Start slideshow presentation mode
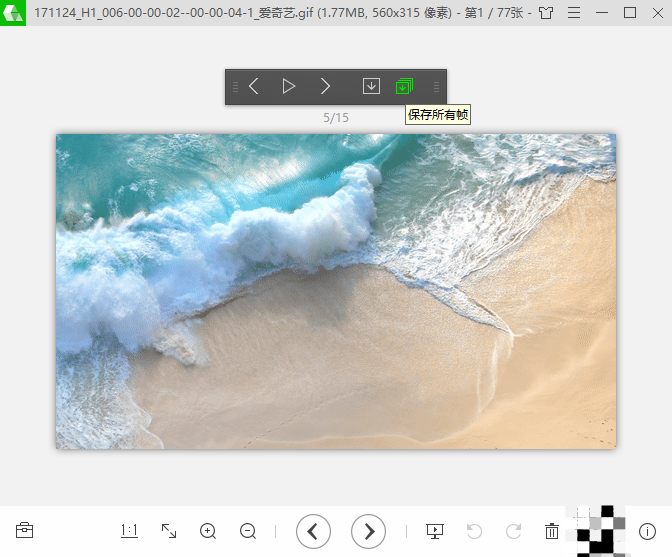672x557 pixels. pyautogui.click(x=435, y=531)
